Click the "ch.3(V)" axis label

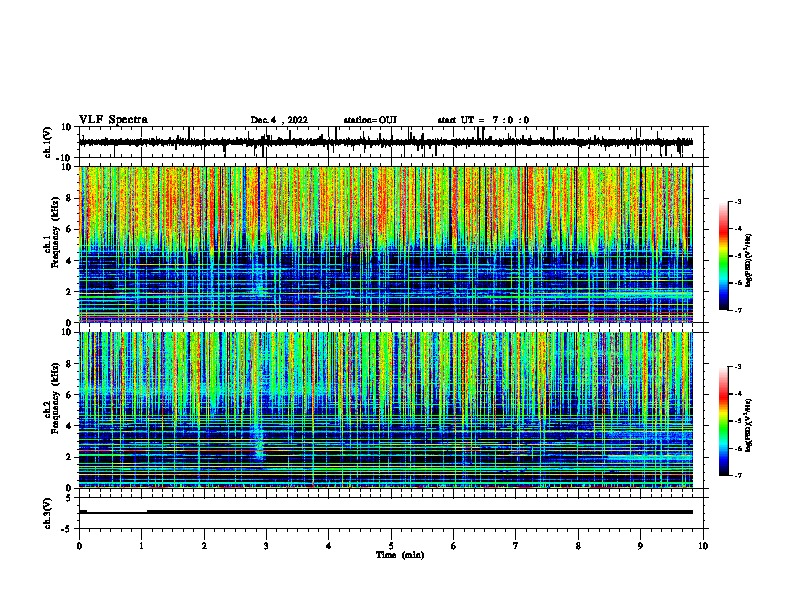coord(48,513)
